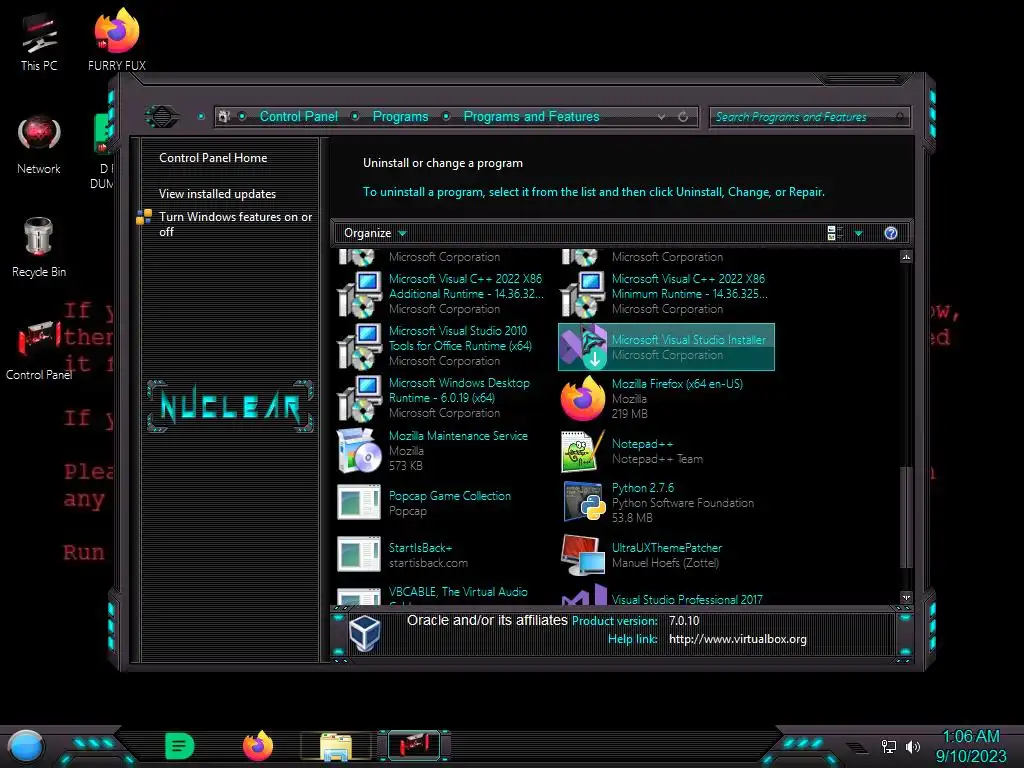1024x768 pixels.
Task: Open the green notes app in taskbar
Action: (179, 746)
